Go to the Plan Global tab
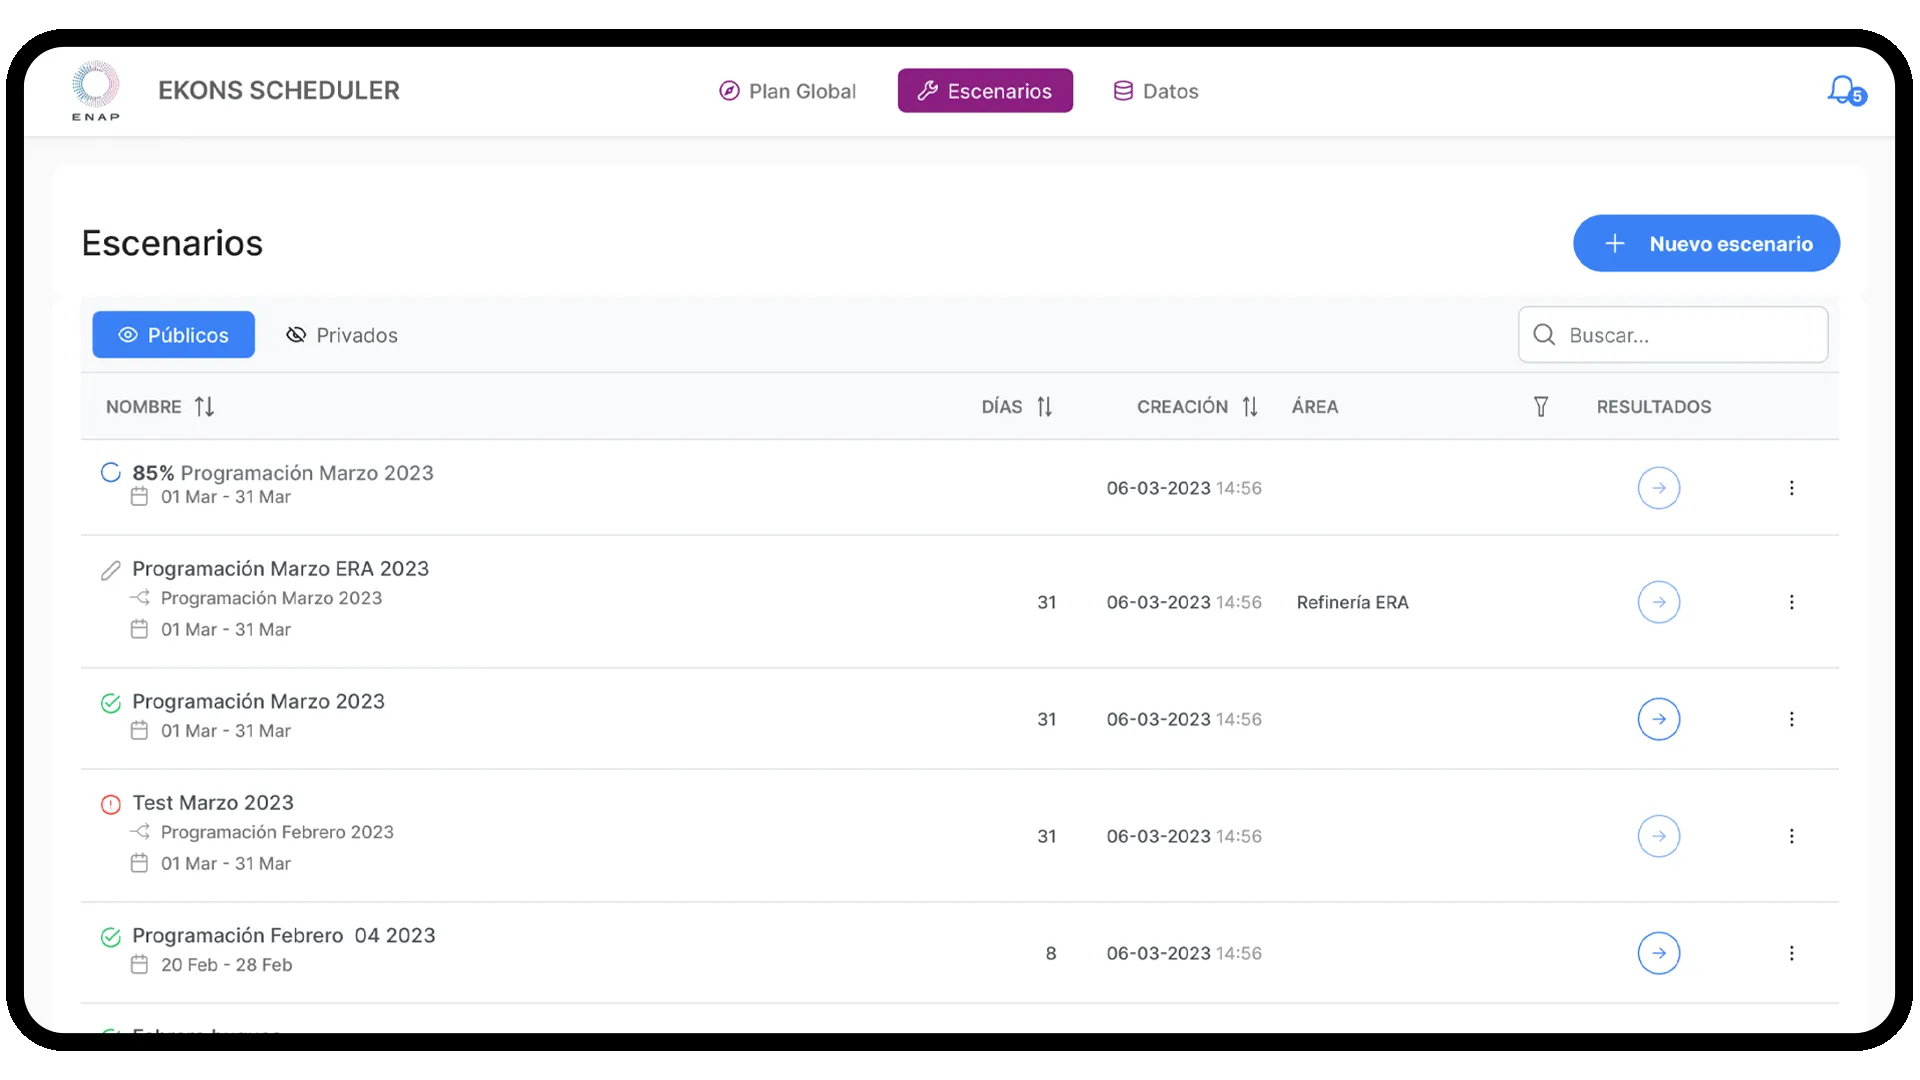 tap(787, 90)
